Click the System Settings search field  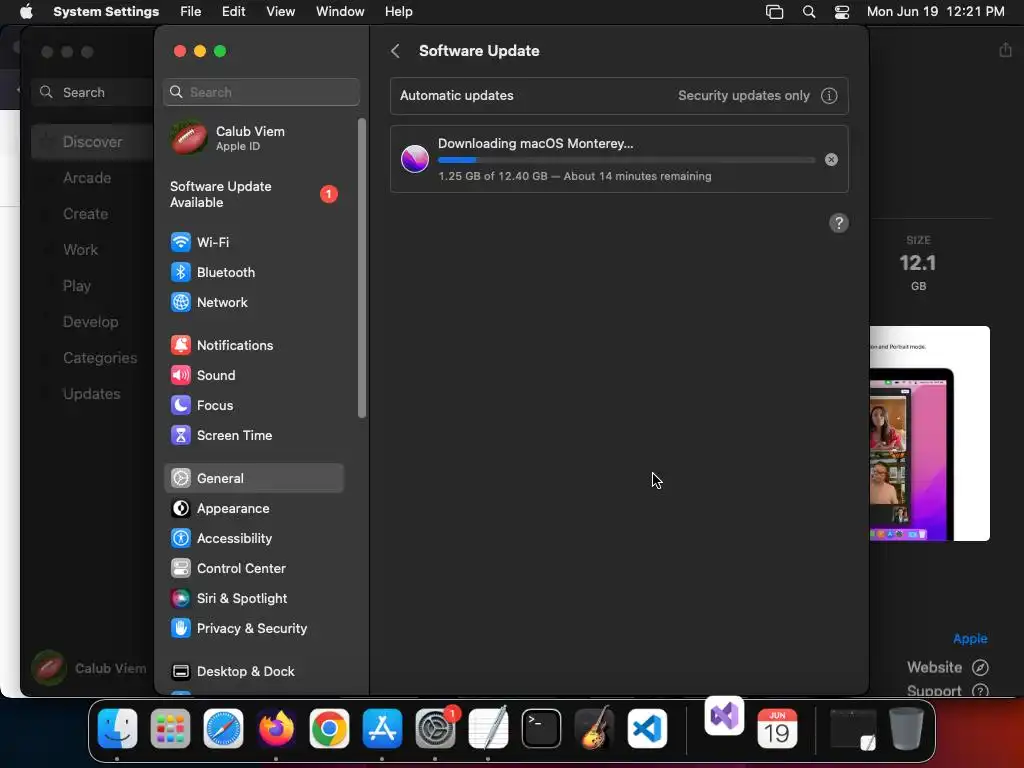click(261, 92)
